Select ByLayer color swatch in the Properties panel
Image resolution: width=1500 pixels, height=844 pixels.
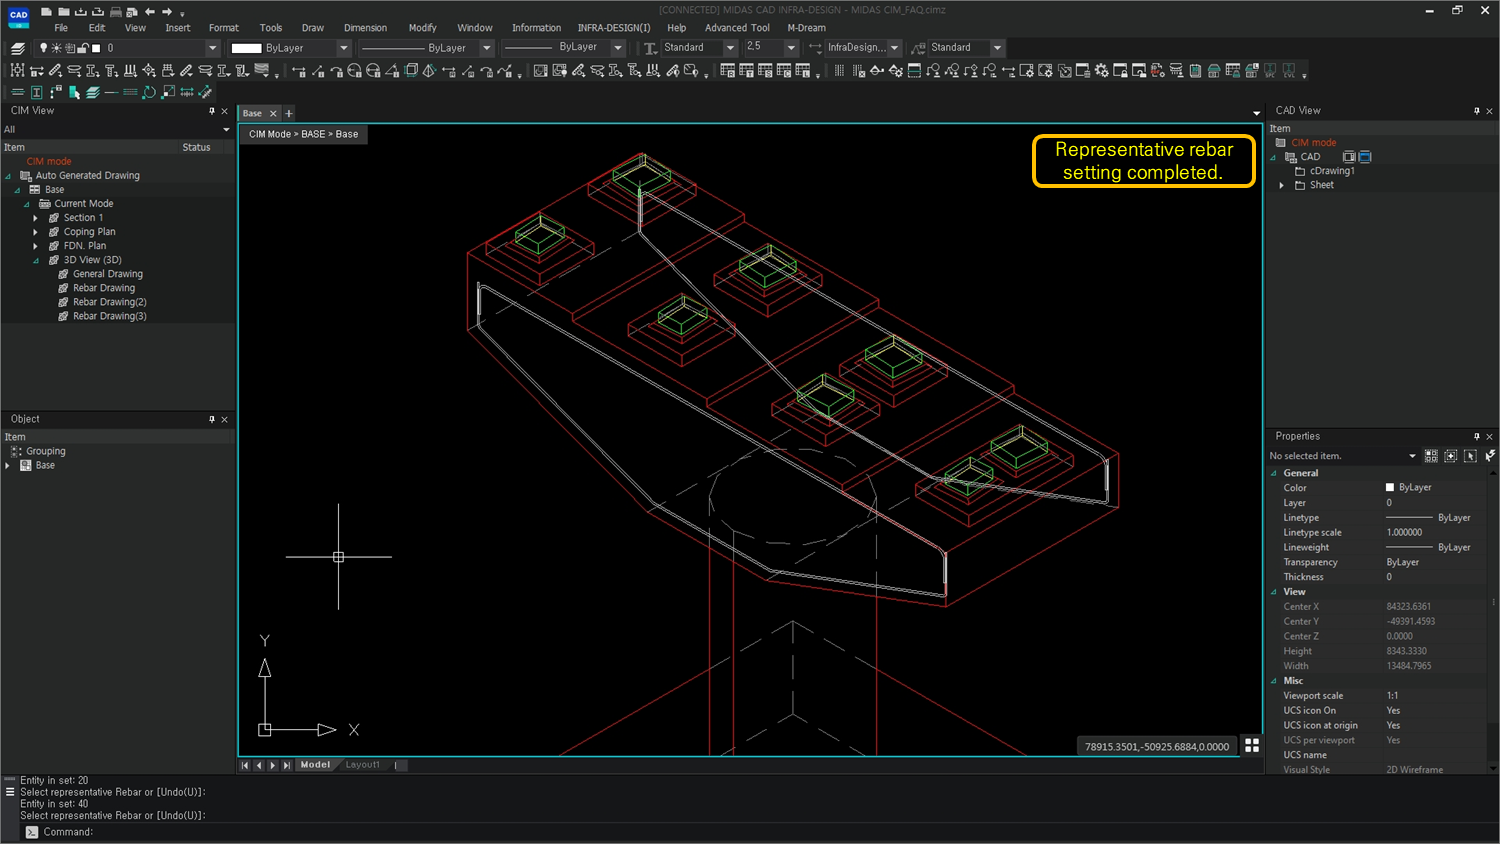click(1392, 487)
